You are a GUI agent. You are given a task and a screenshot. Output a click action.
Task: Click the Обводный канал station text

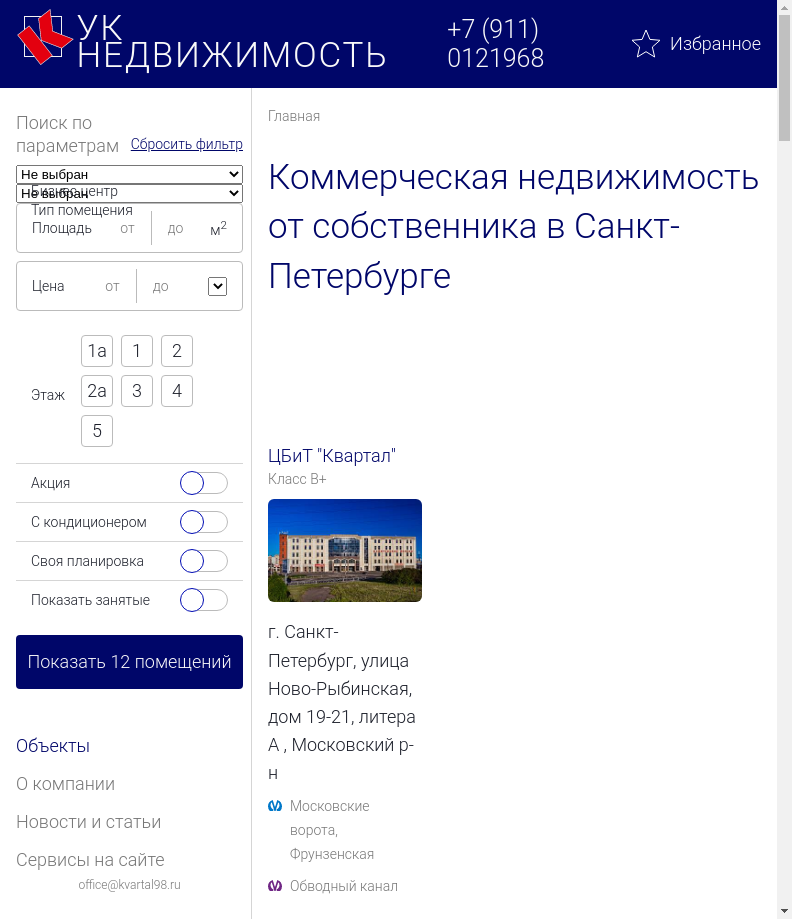pyautogui.click(x=344, y=886)
